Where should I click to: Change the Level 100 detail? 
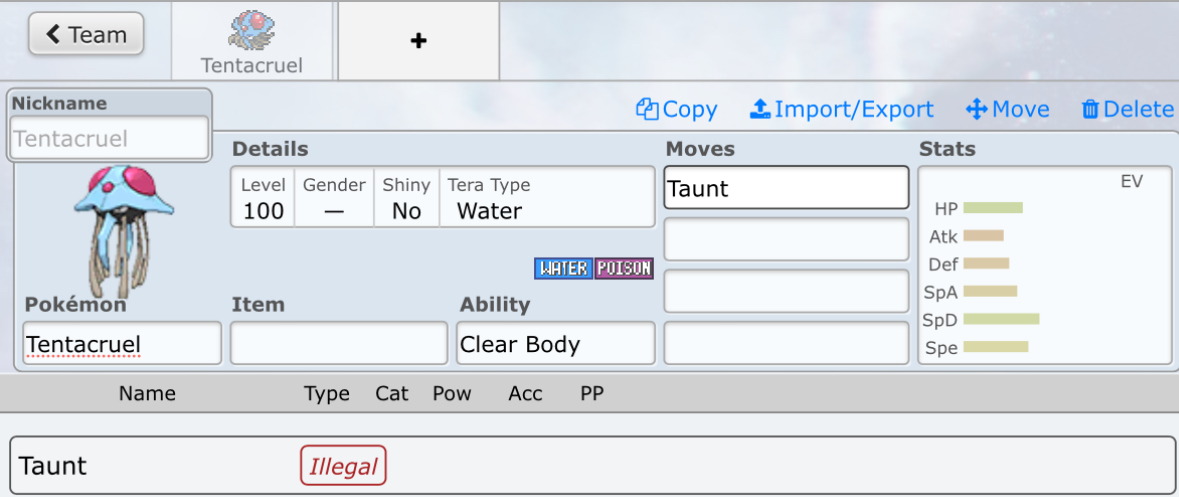(263, 198)
